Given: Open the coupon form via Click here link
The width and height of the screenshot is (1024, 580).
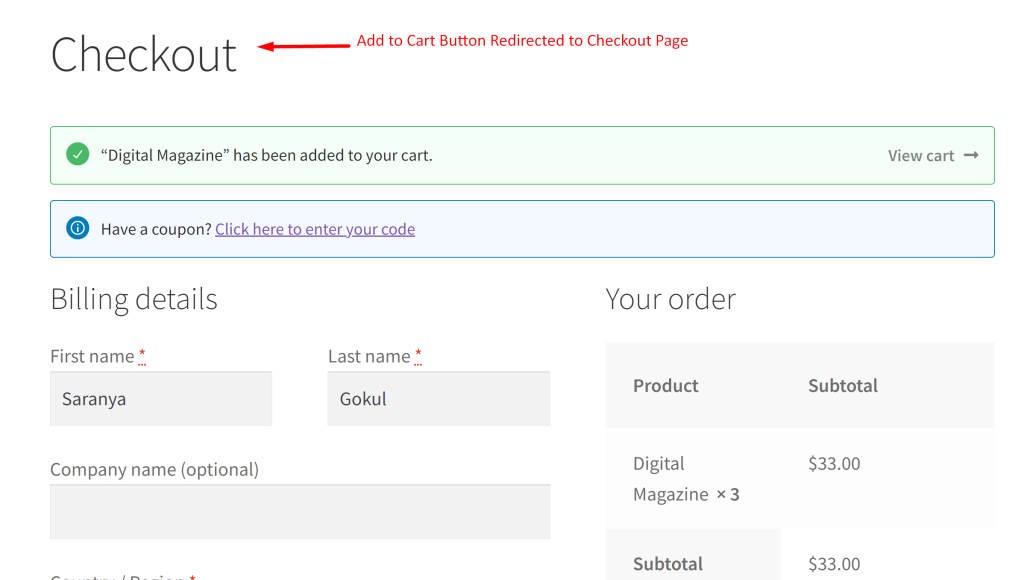Looking at the screenshot, I should 314,229.
